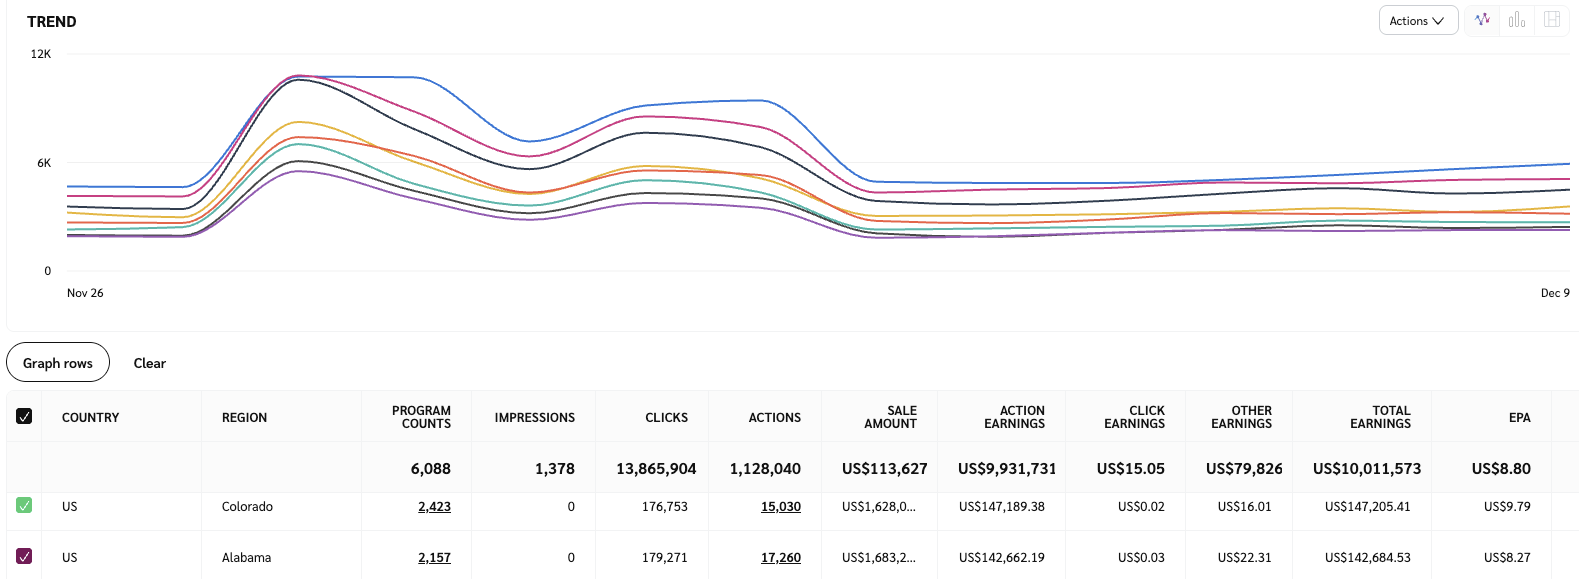The image size is (1579, 579).
Task: Sort by the Impressions column header
Action: pos(534,418)
